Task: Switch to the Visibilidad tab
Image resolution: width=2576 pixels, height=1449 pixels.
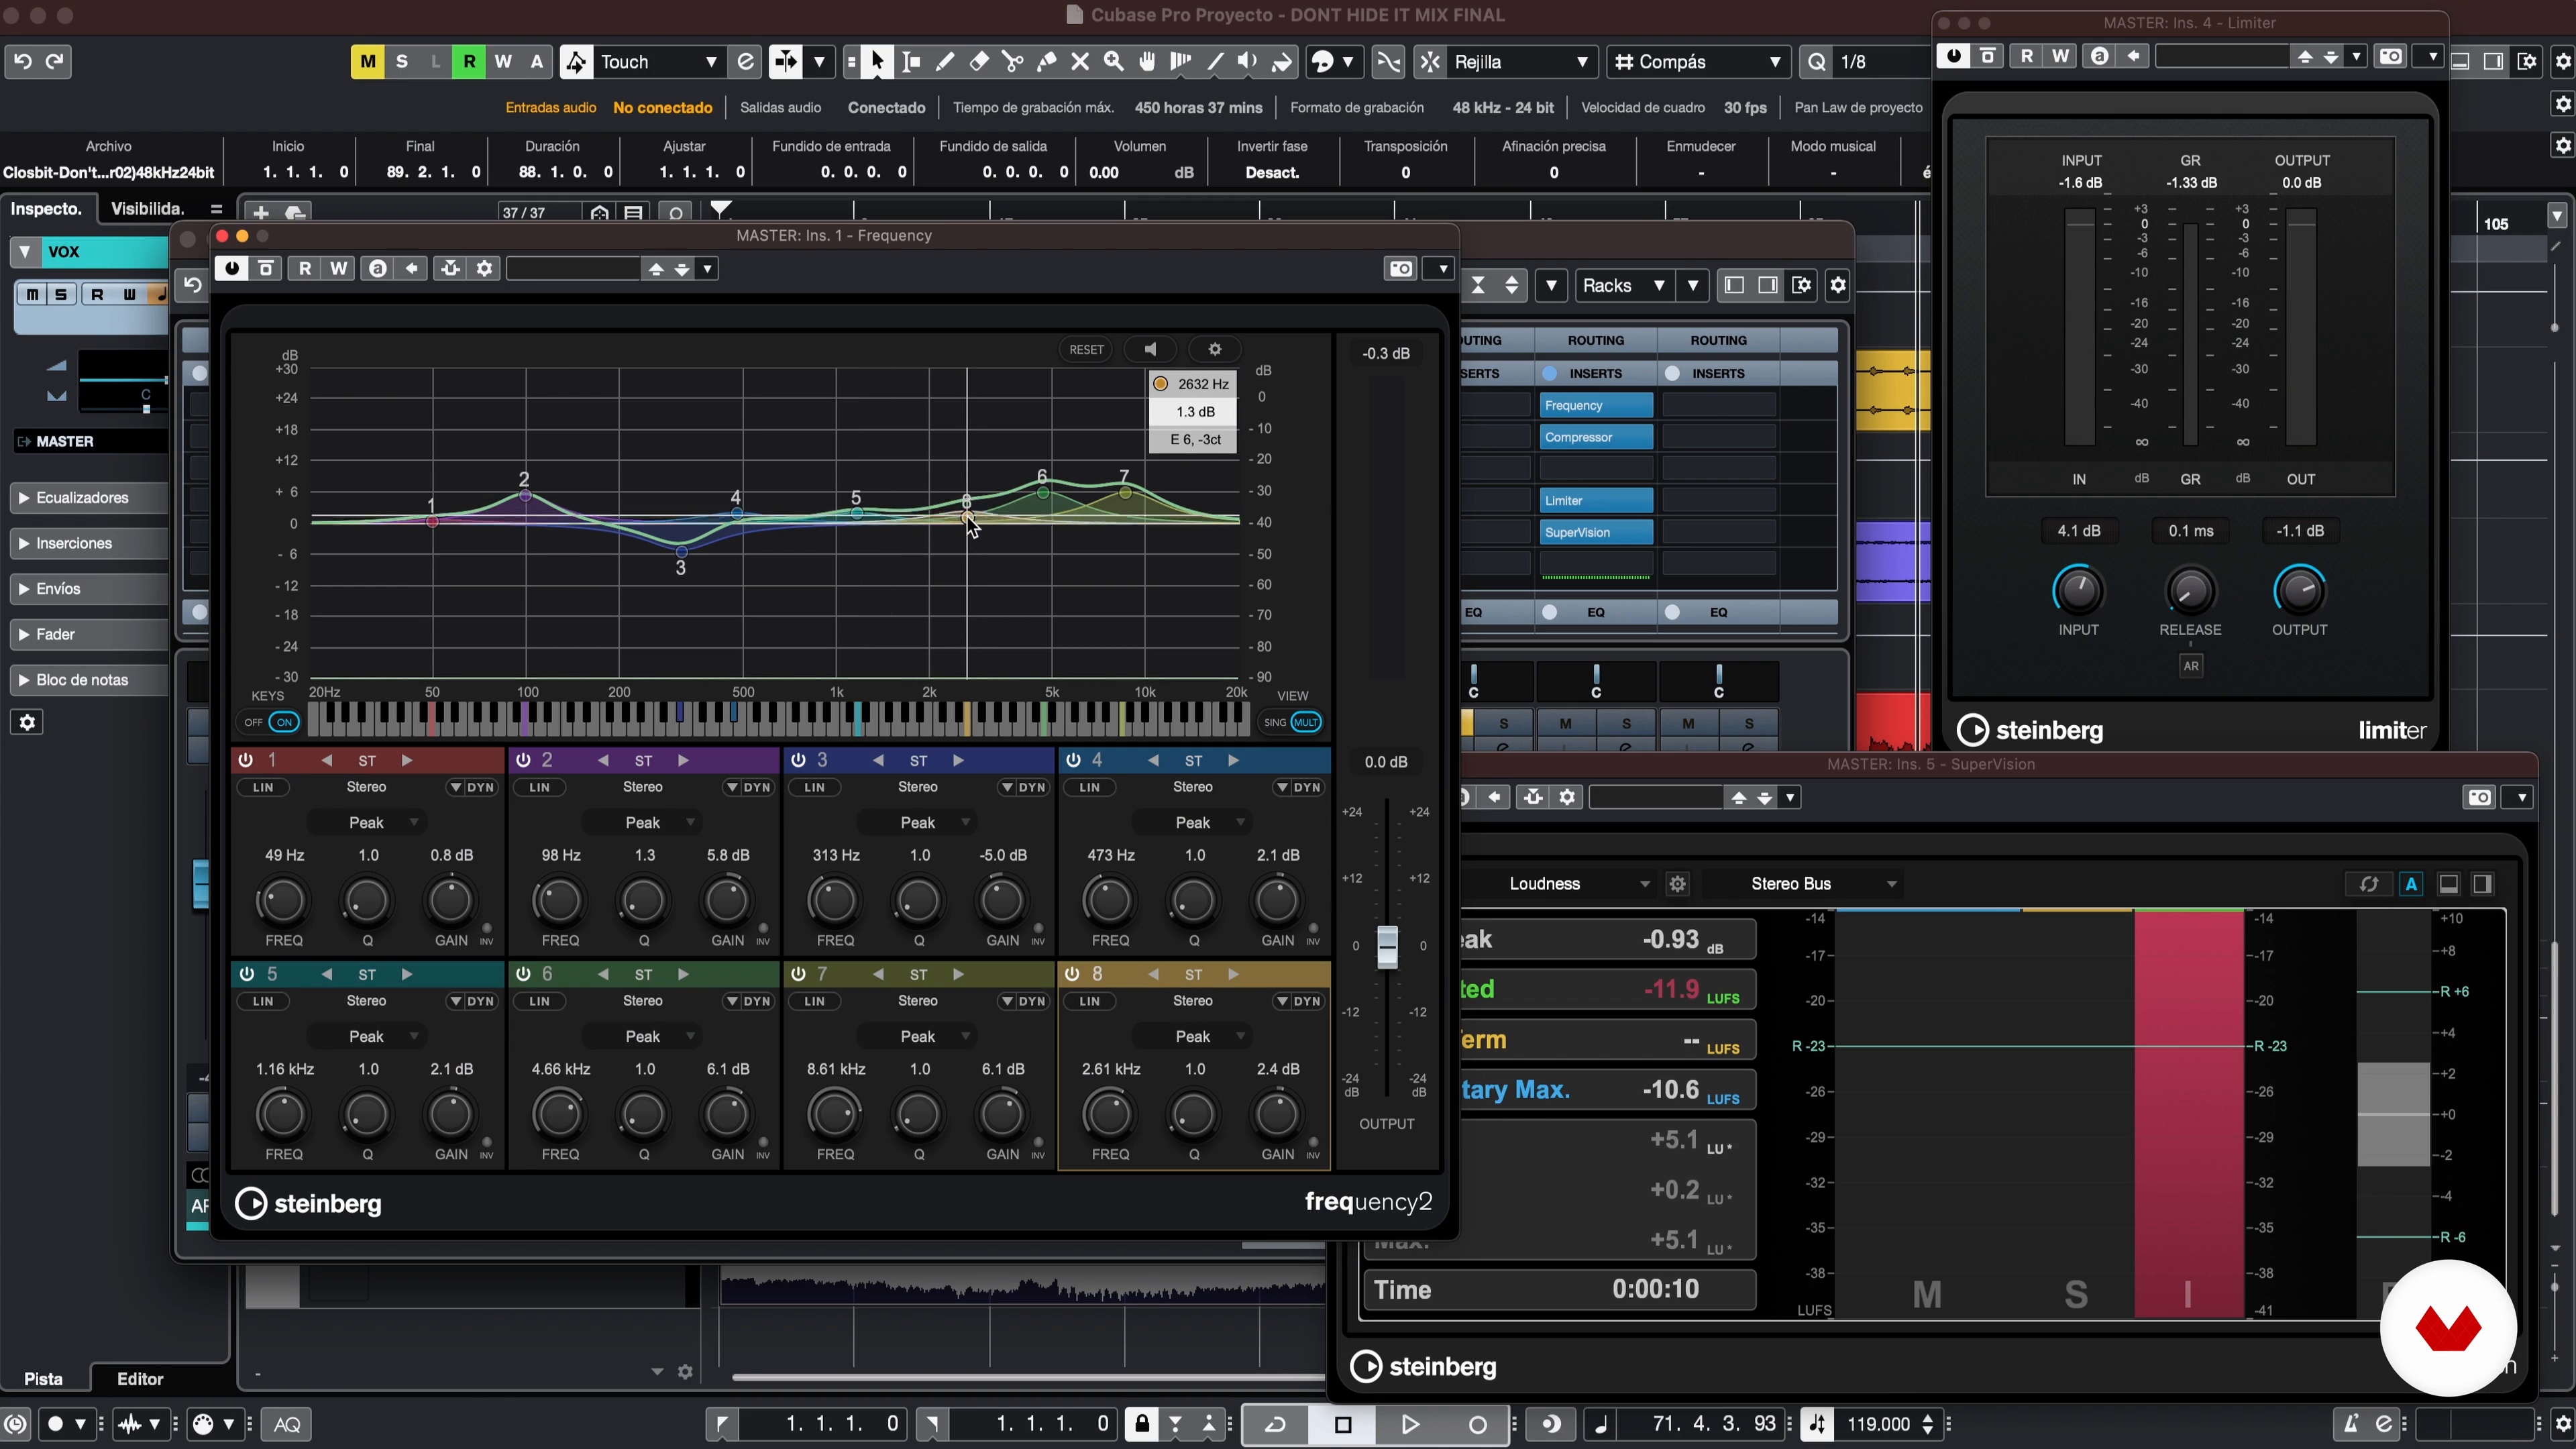Action: [x=147, y=208]
